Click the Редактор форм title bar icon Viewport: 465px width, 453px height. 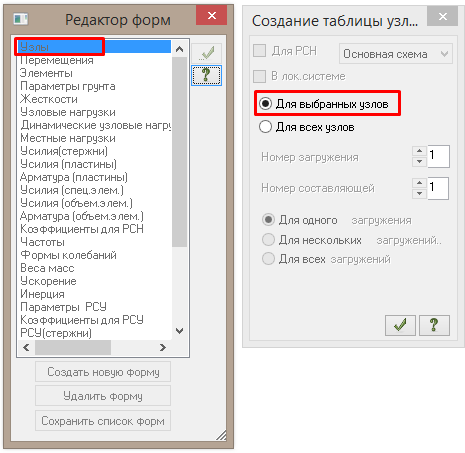coord(21,19)
